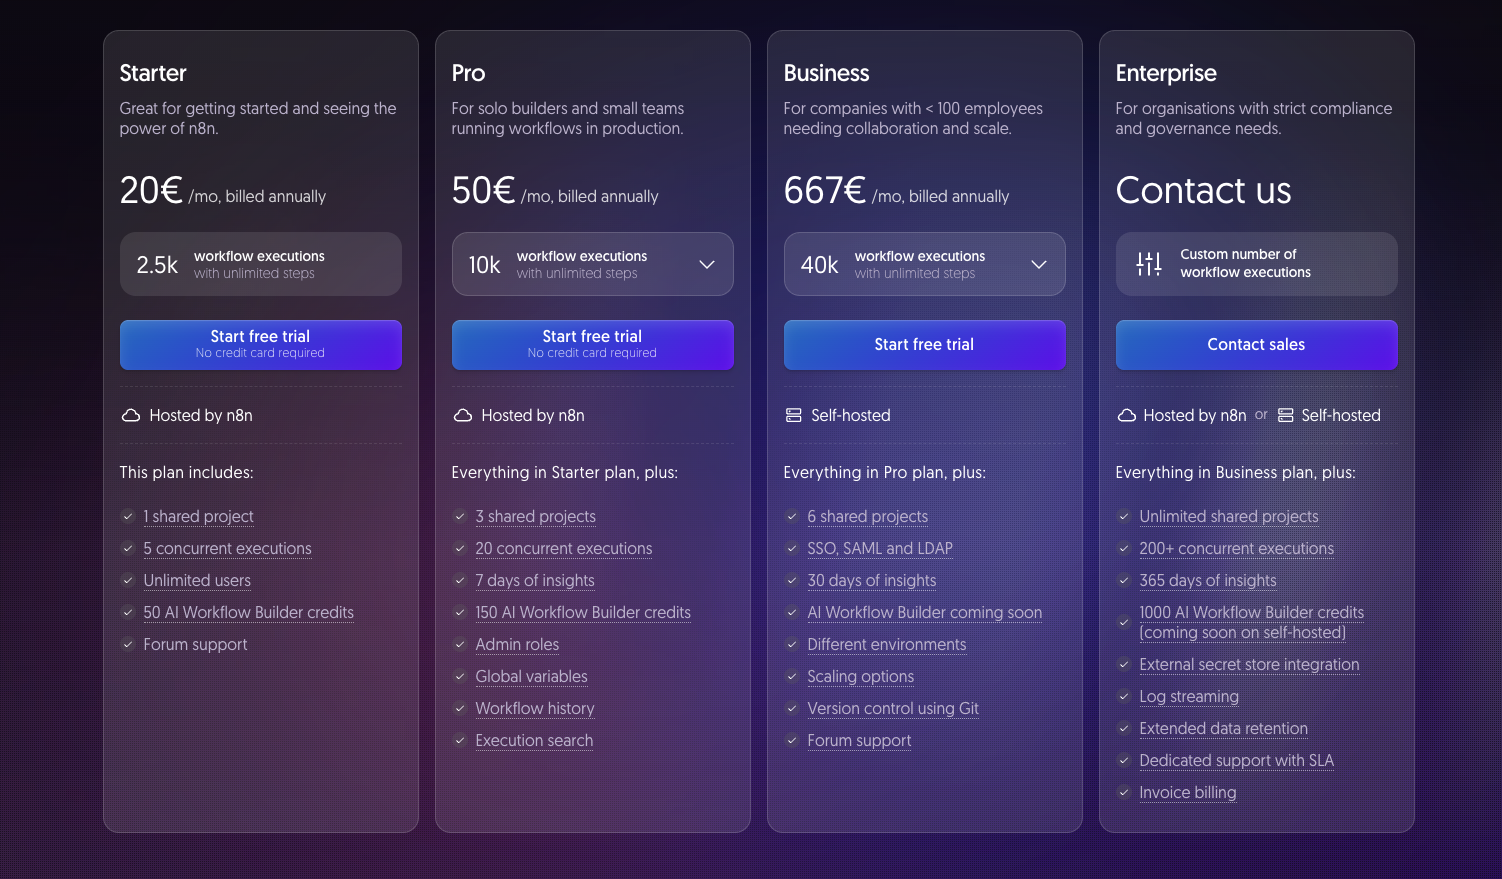
Task: Click the checkmark beside 20 concurrent executions
Action: pyautogui.click(x=460, y=549)
